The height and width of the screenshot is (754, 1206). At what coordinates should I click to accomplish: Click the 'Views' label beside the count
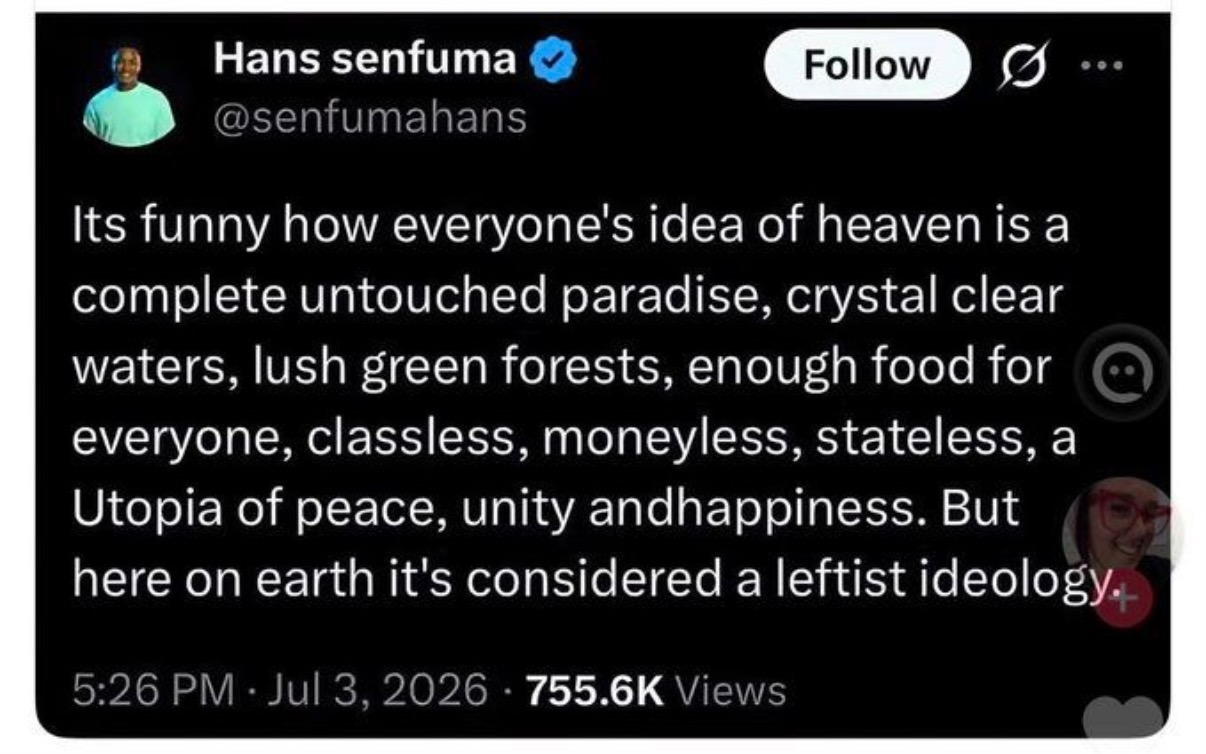[730, 689]
